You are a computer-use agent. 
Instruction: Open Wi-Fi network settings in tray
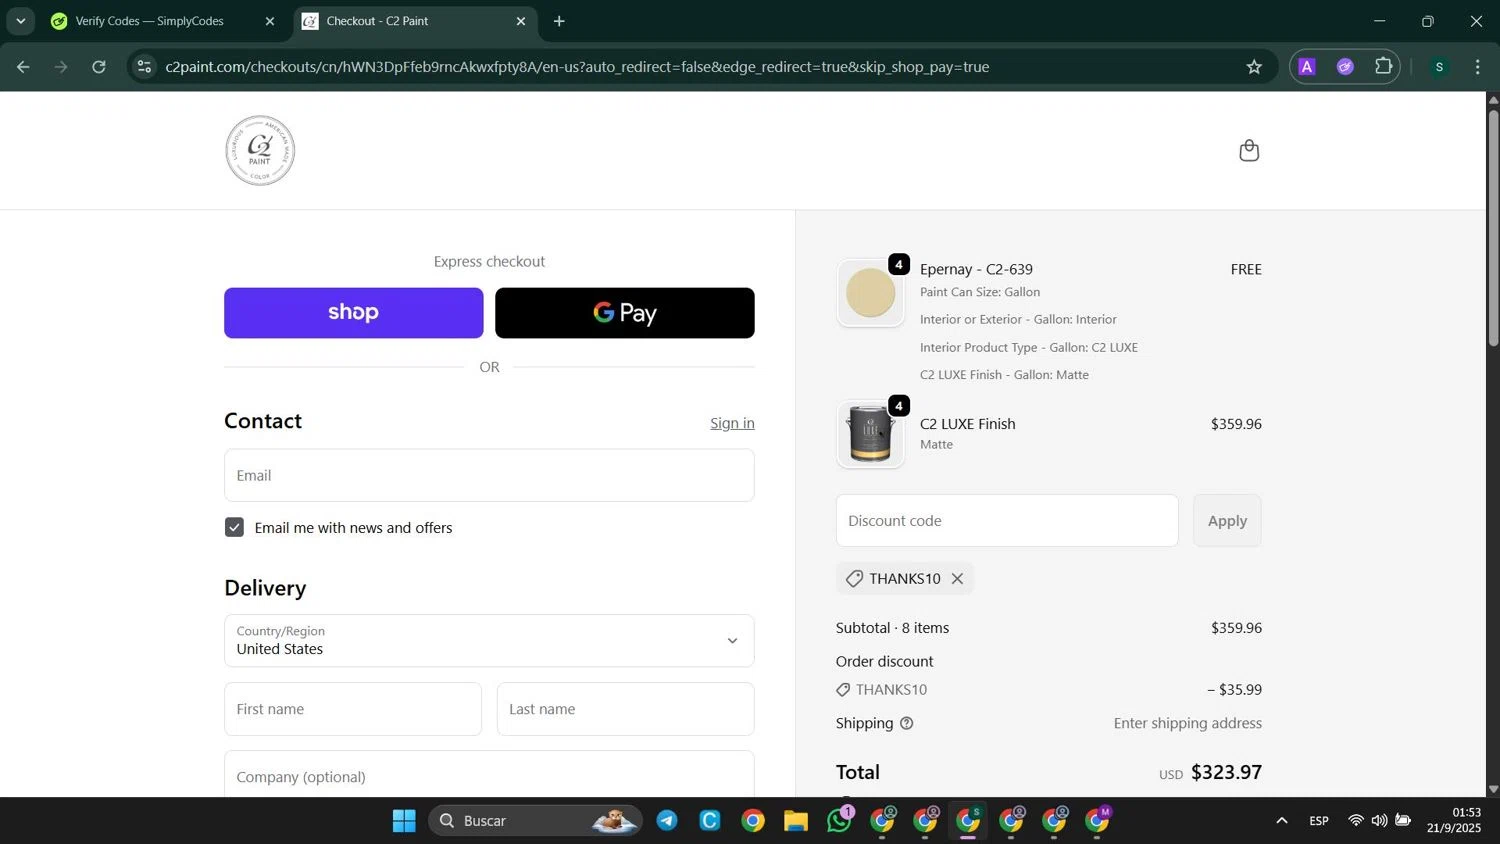(1356, 821)
